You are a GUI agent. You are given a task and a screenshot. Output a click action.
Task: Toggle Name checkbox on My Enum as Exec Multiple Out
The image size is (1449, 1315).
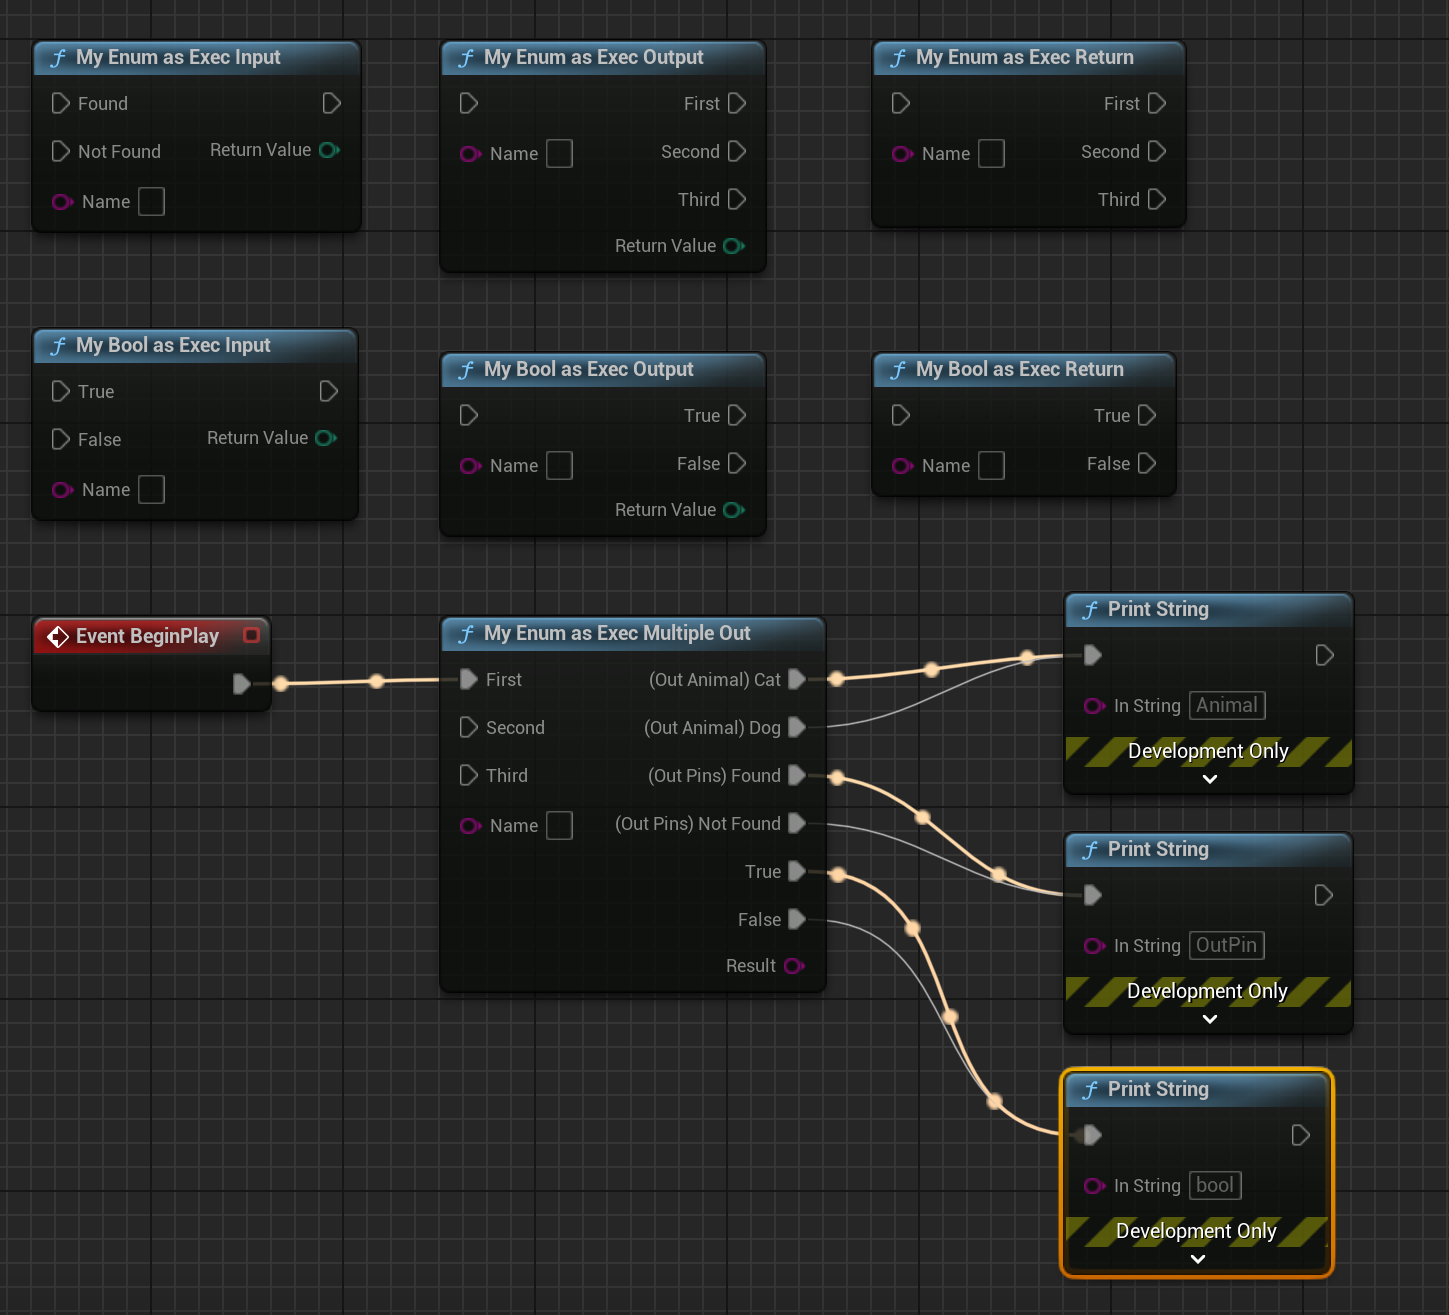560,826
